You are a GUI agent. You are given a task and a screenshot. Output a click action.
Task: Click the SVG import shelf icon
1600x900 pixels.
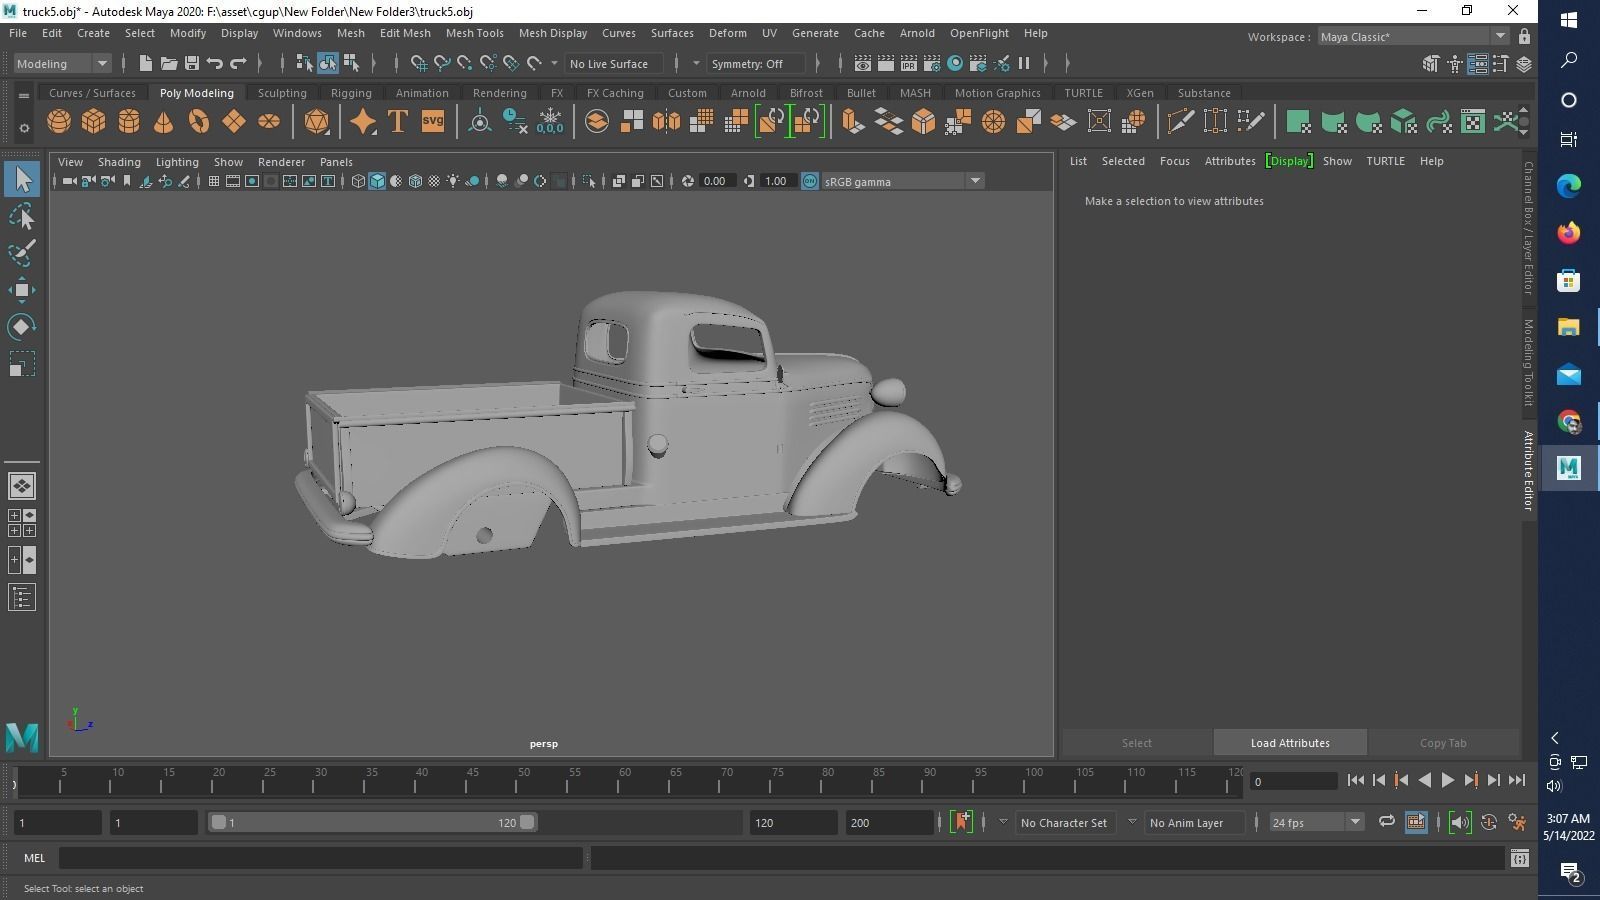pyautogui.click(x=432, y=122)
